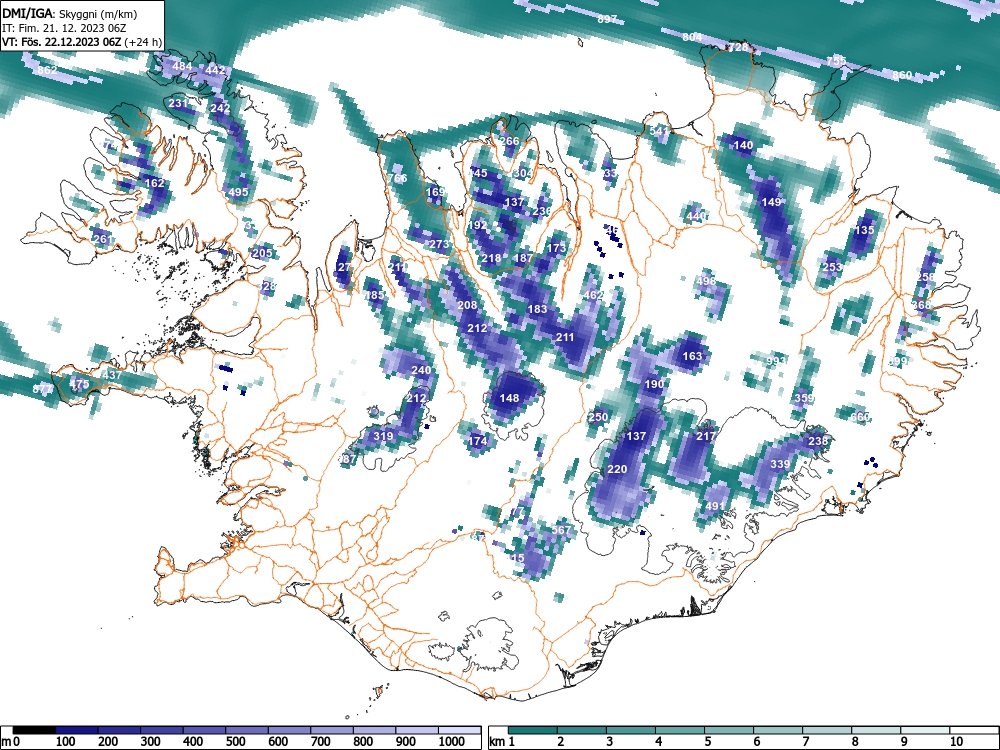The image size is (1000, 750).
Task: Select the 240 visibility label
Action: 421,371
